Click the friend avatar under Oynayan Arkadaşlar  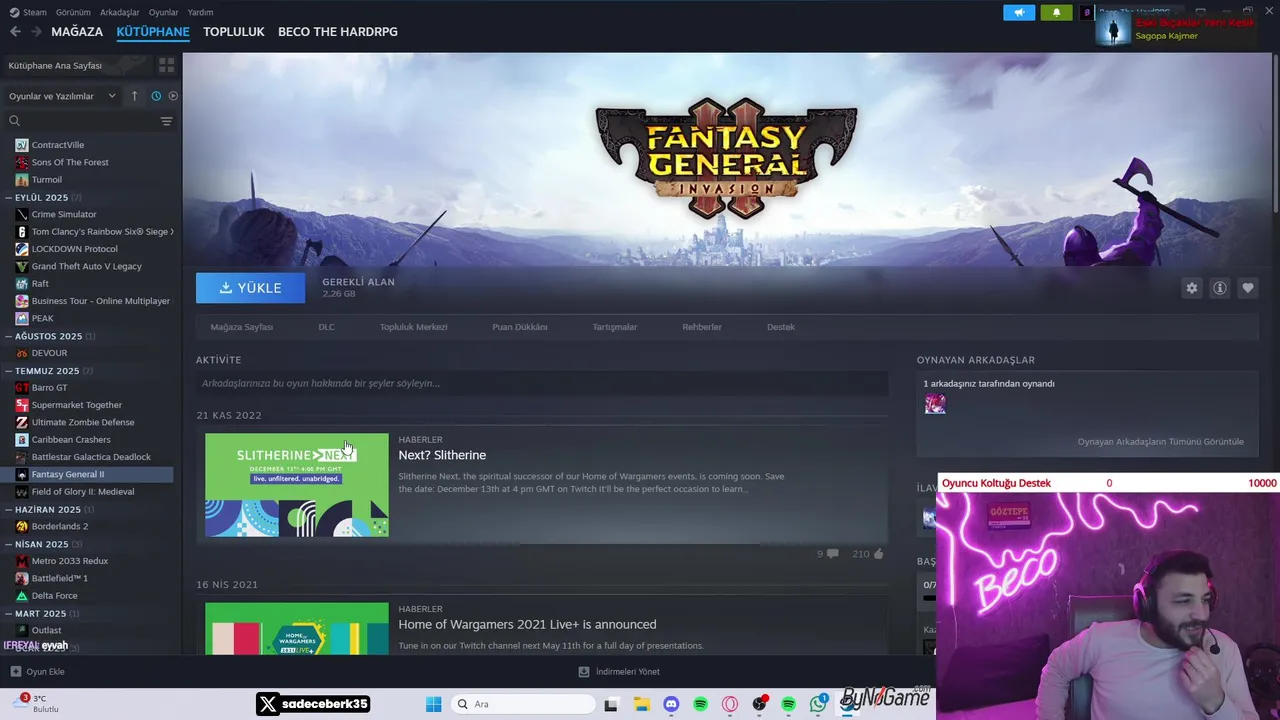[935, 404]
